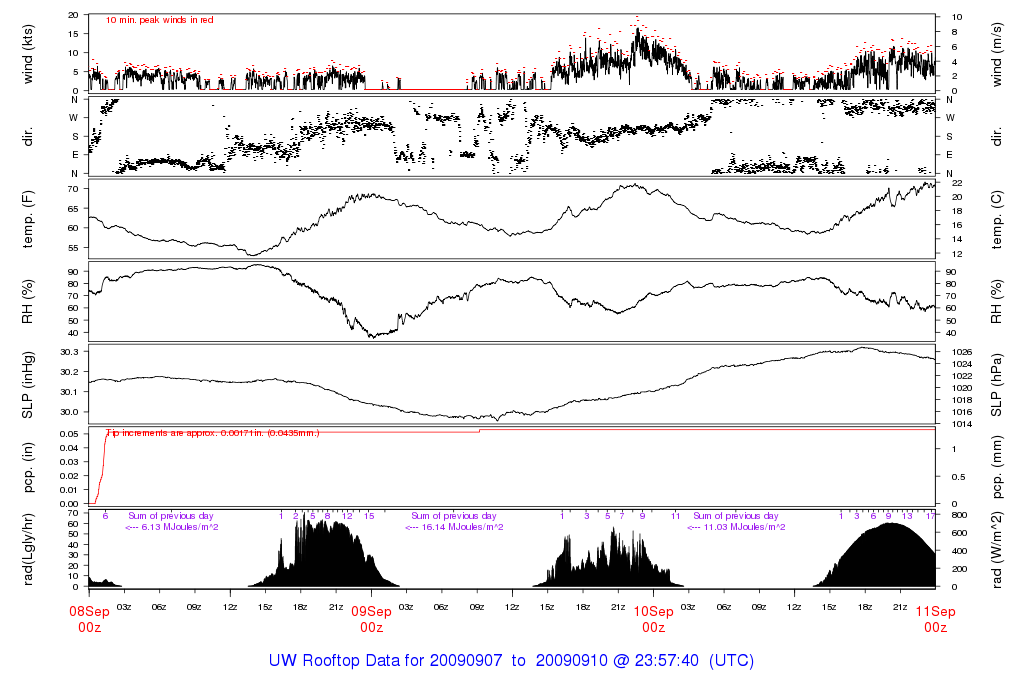Click the 'pcp. (in)' axis label
Image resolution: width=1024 pixels, height=700 pixels.
pos(27,468)
